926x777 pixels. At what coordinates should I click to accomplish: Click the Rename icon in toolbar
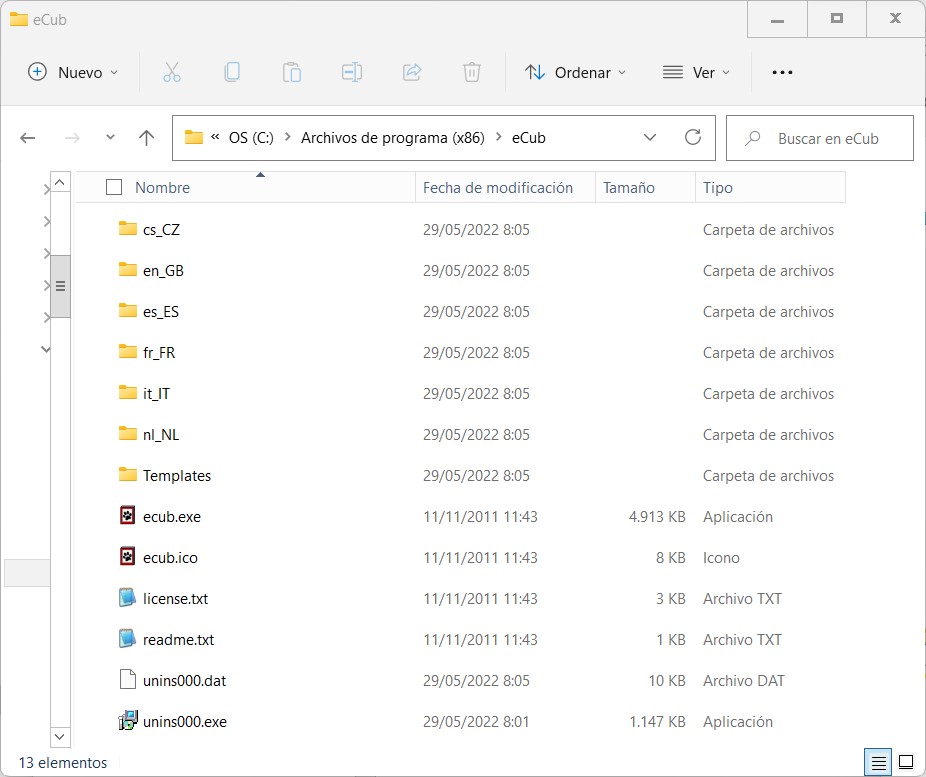[351, 72]
